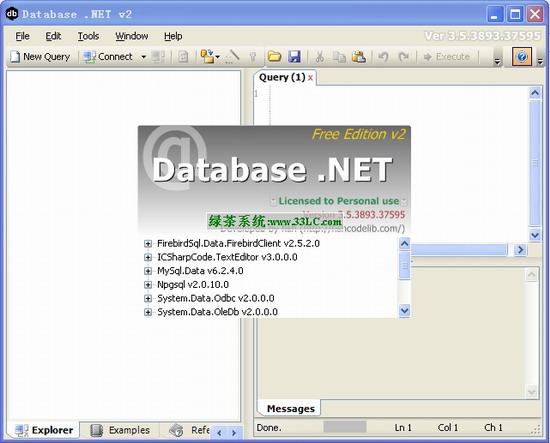The height and width of the screenshot is (443, 550).
Task: Select Npgsql v2.0.10.0 tree row
Action: click(193, 285)
